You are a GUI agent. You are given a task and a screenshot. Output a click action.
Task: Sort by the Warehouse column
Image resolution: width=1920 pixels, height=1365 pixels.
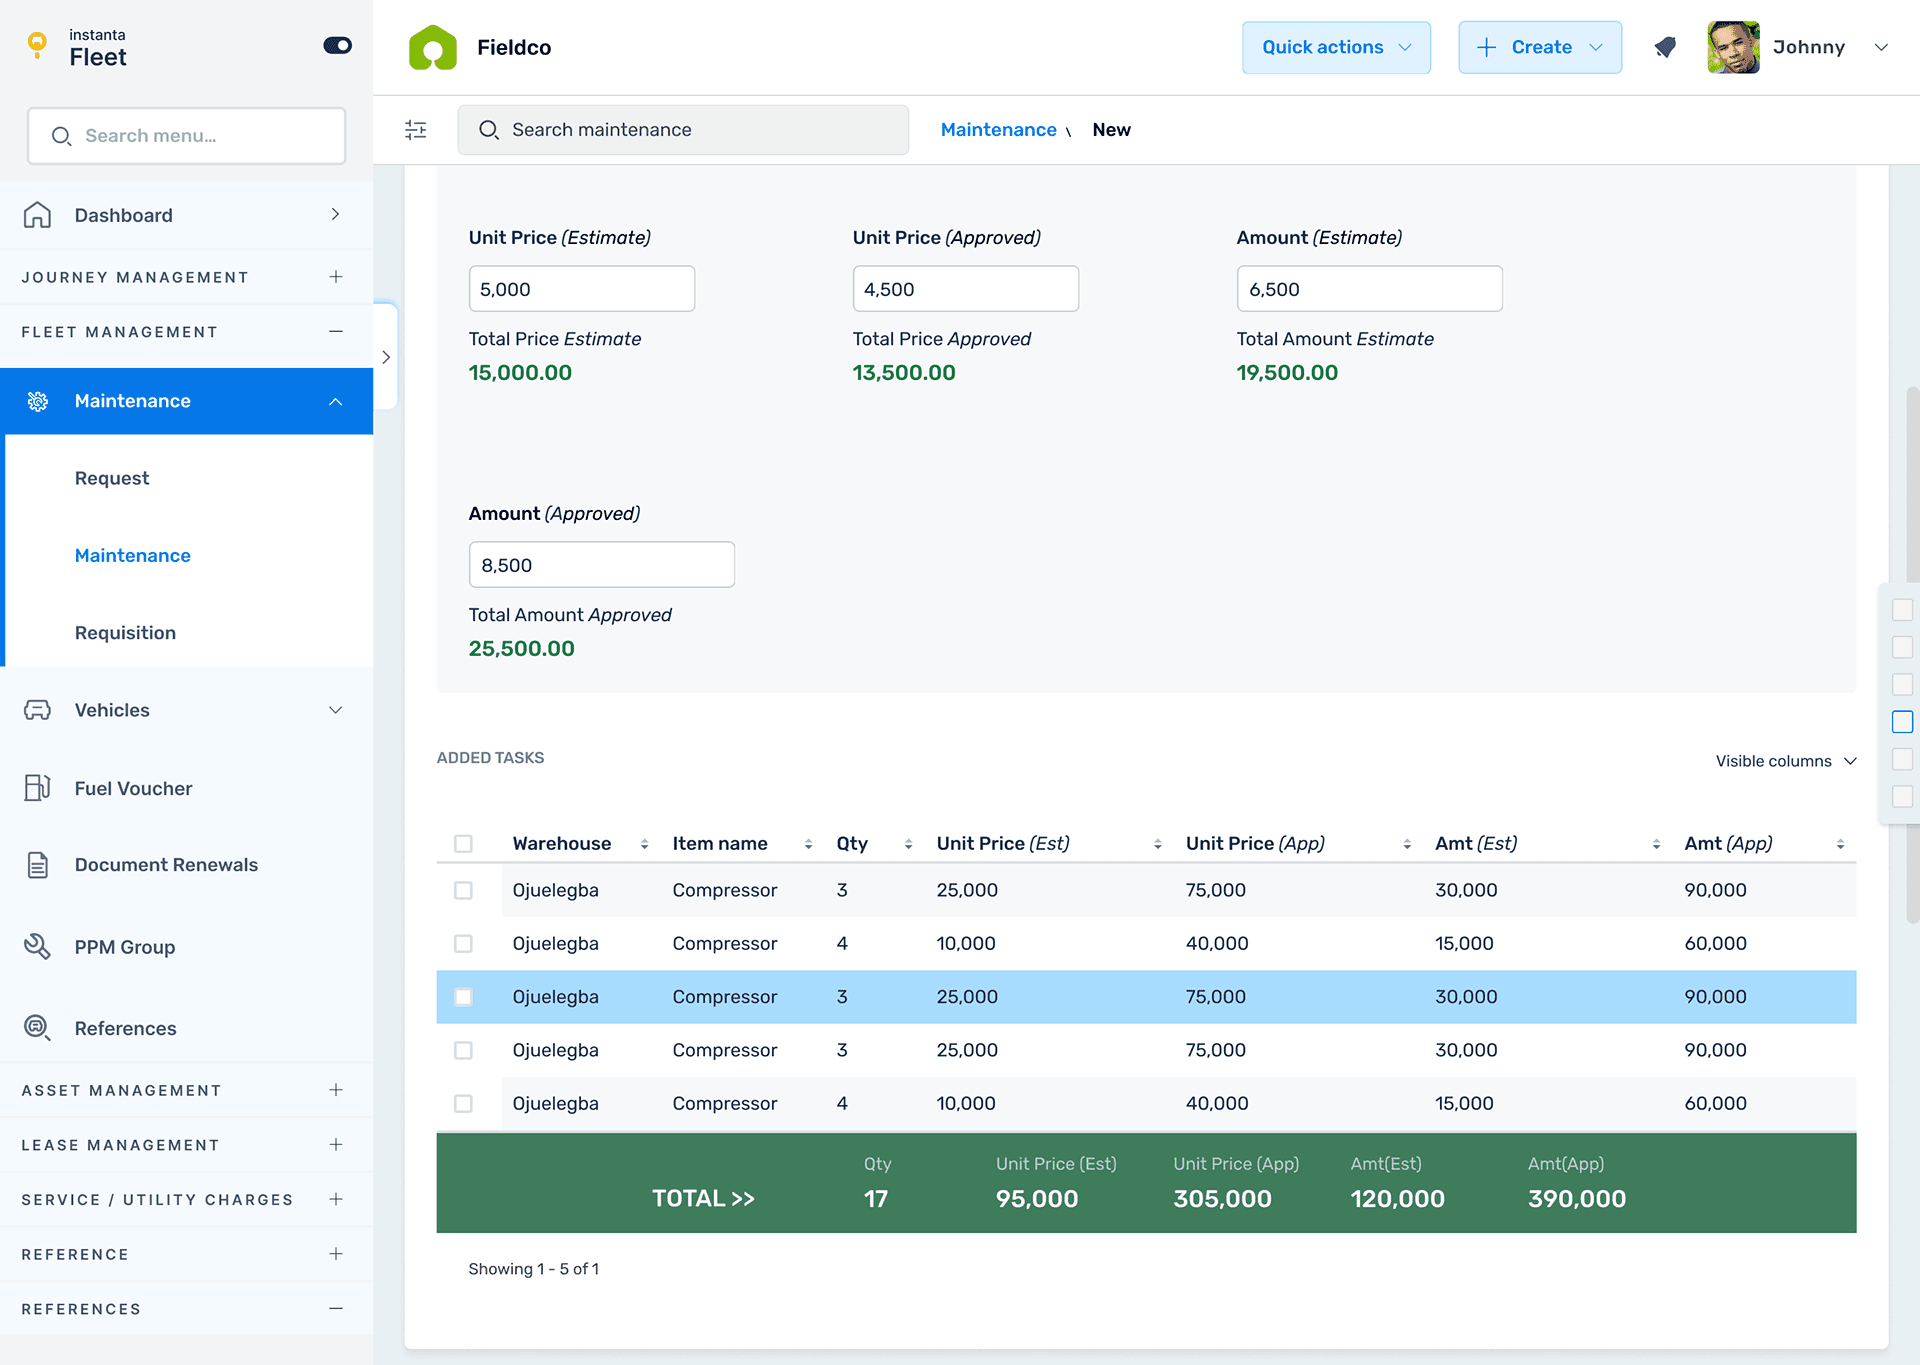[x=644, y=844]
